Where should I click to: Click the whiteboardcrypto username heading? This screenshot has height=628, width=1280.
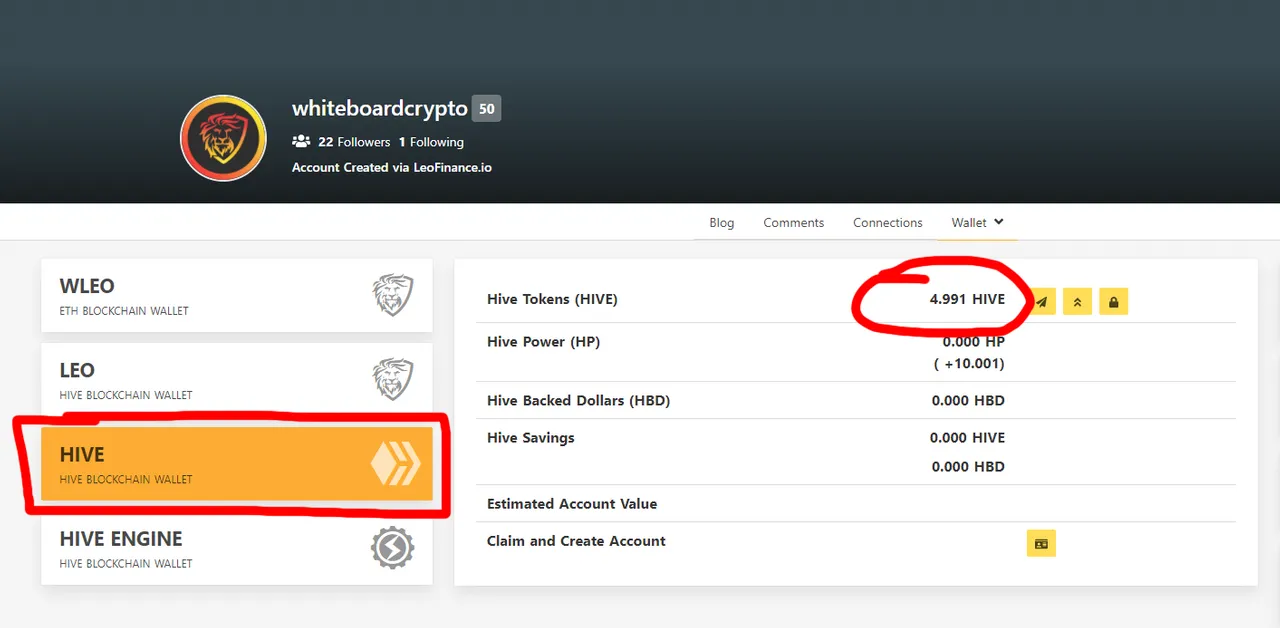(x=380, y=108)
